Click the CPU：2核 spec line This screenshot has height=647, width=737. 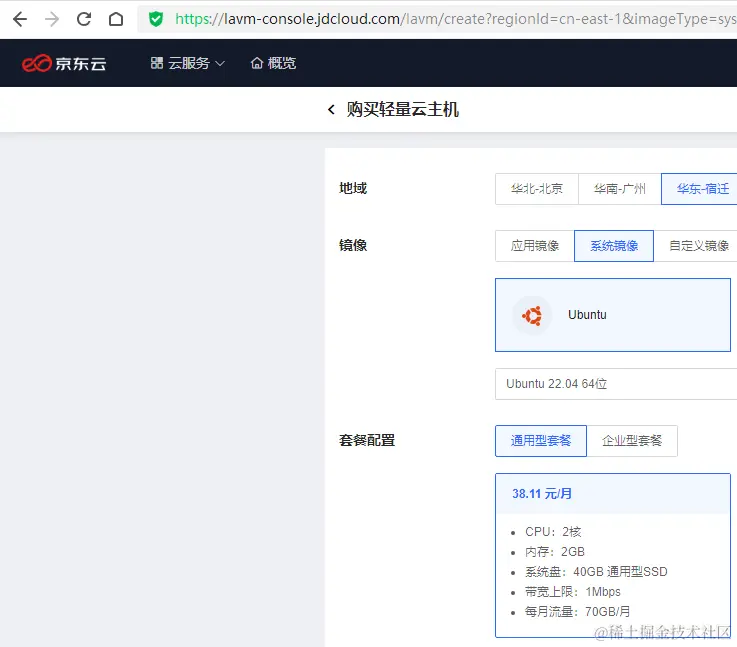click(553, 532)
